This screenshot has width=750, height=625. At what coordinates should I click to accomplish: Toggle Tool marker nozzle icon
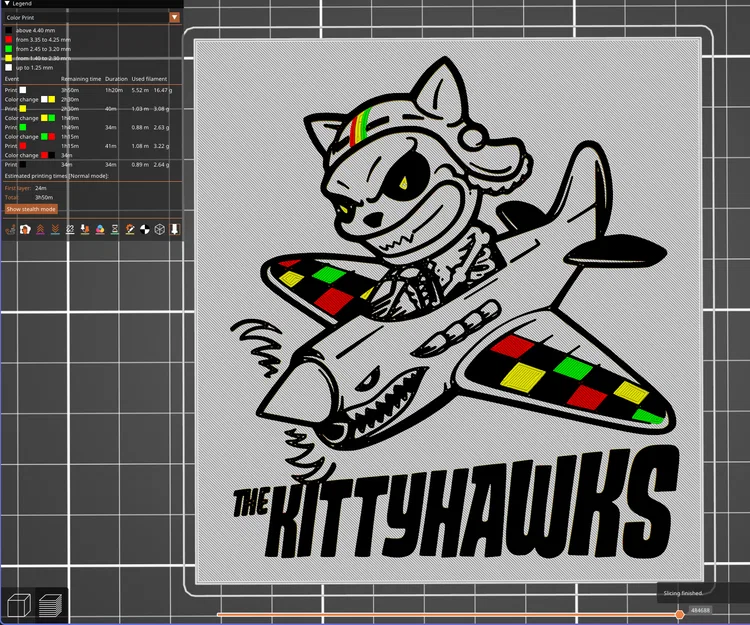point(175,230)
